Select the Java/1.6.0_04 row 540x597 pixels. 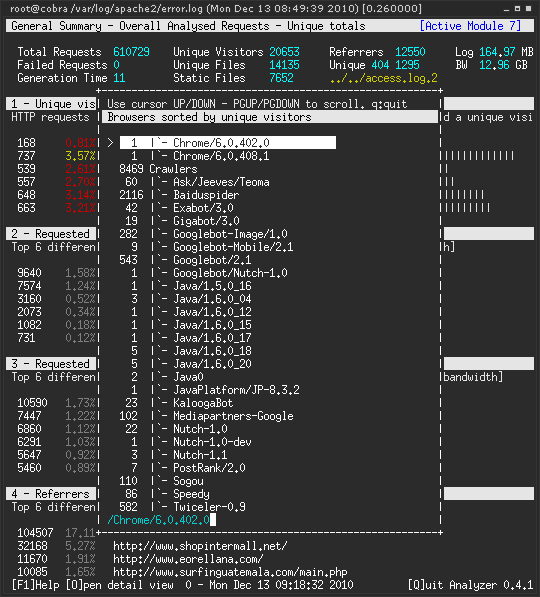(191, 298)
